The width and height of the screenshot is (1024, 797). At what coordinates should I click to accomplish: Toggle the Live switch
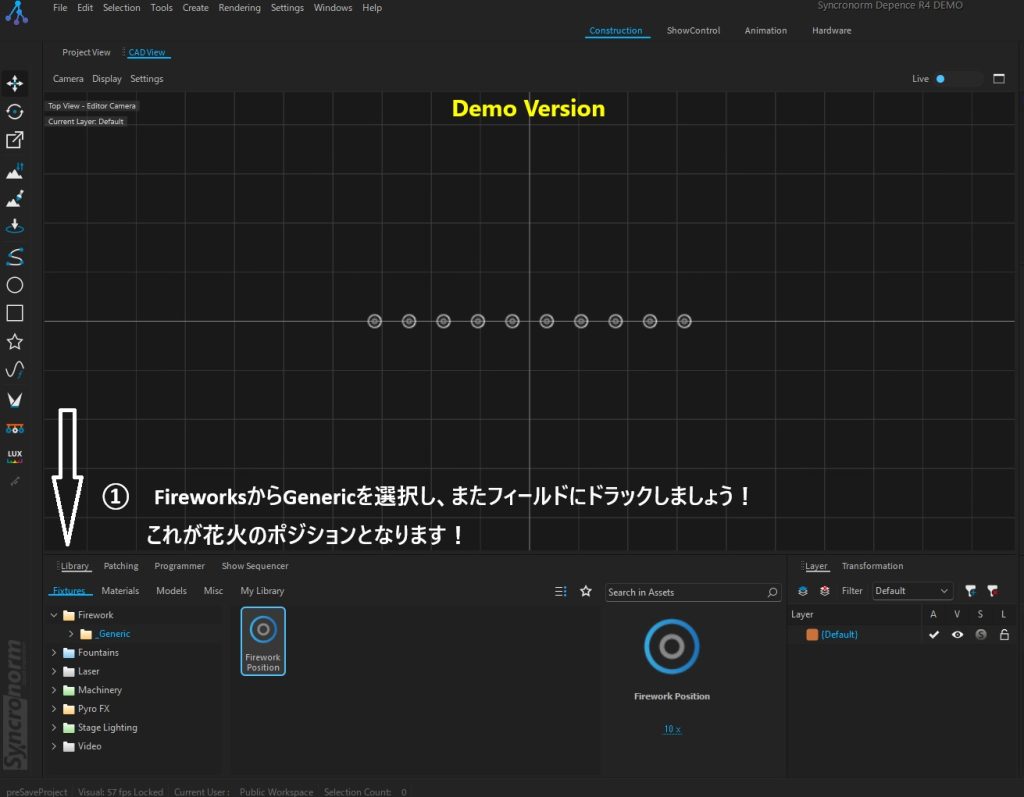click(958, 79)
